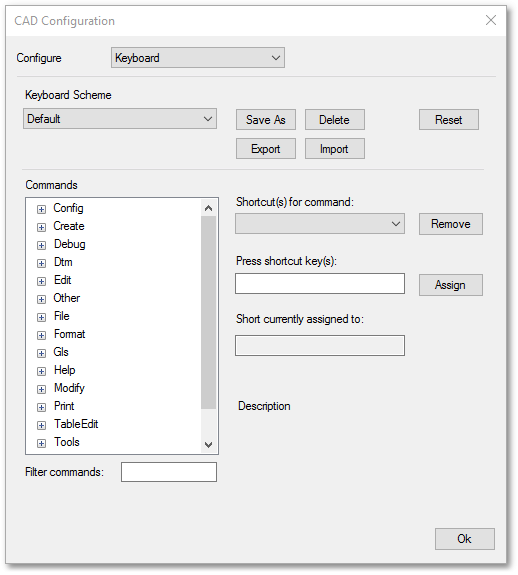Select the Debug tree item label
The height and width of the screenshot is (575, 518).
click(x=70, y=244)
